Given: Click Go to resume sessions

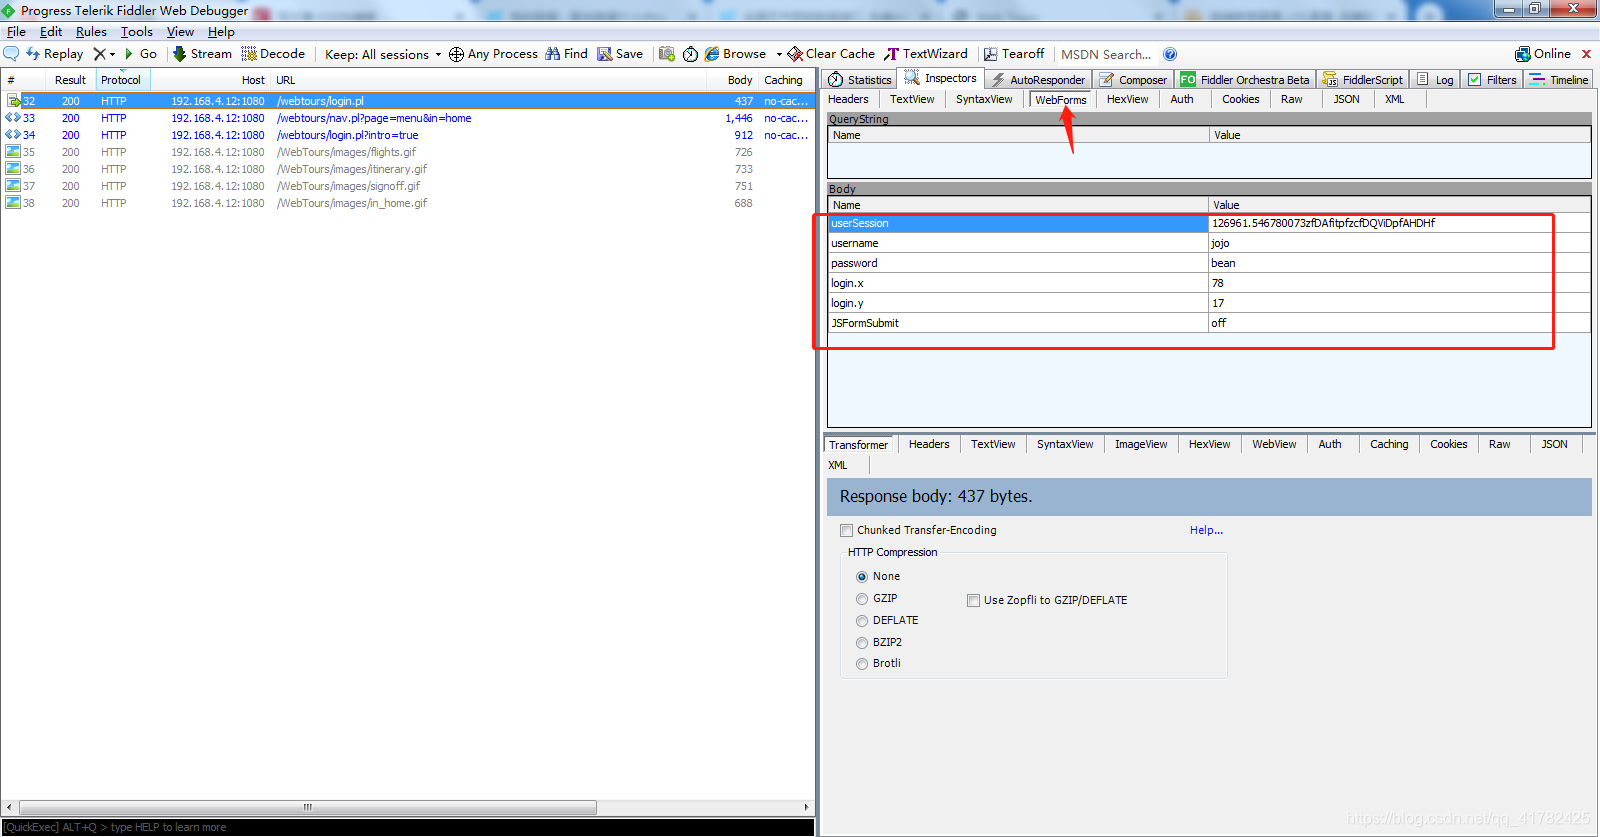Looking at the screenshot, I should tap(140, 54).
